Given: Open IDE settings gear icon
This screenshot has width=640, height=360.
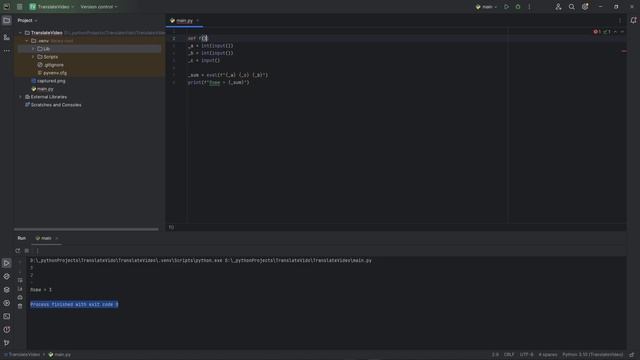Looking at the screenshot, I should pyautogui.click(x=585, y=7).
